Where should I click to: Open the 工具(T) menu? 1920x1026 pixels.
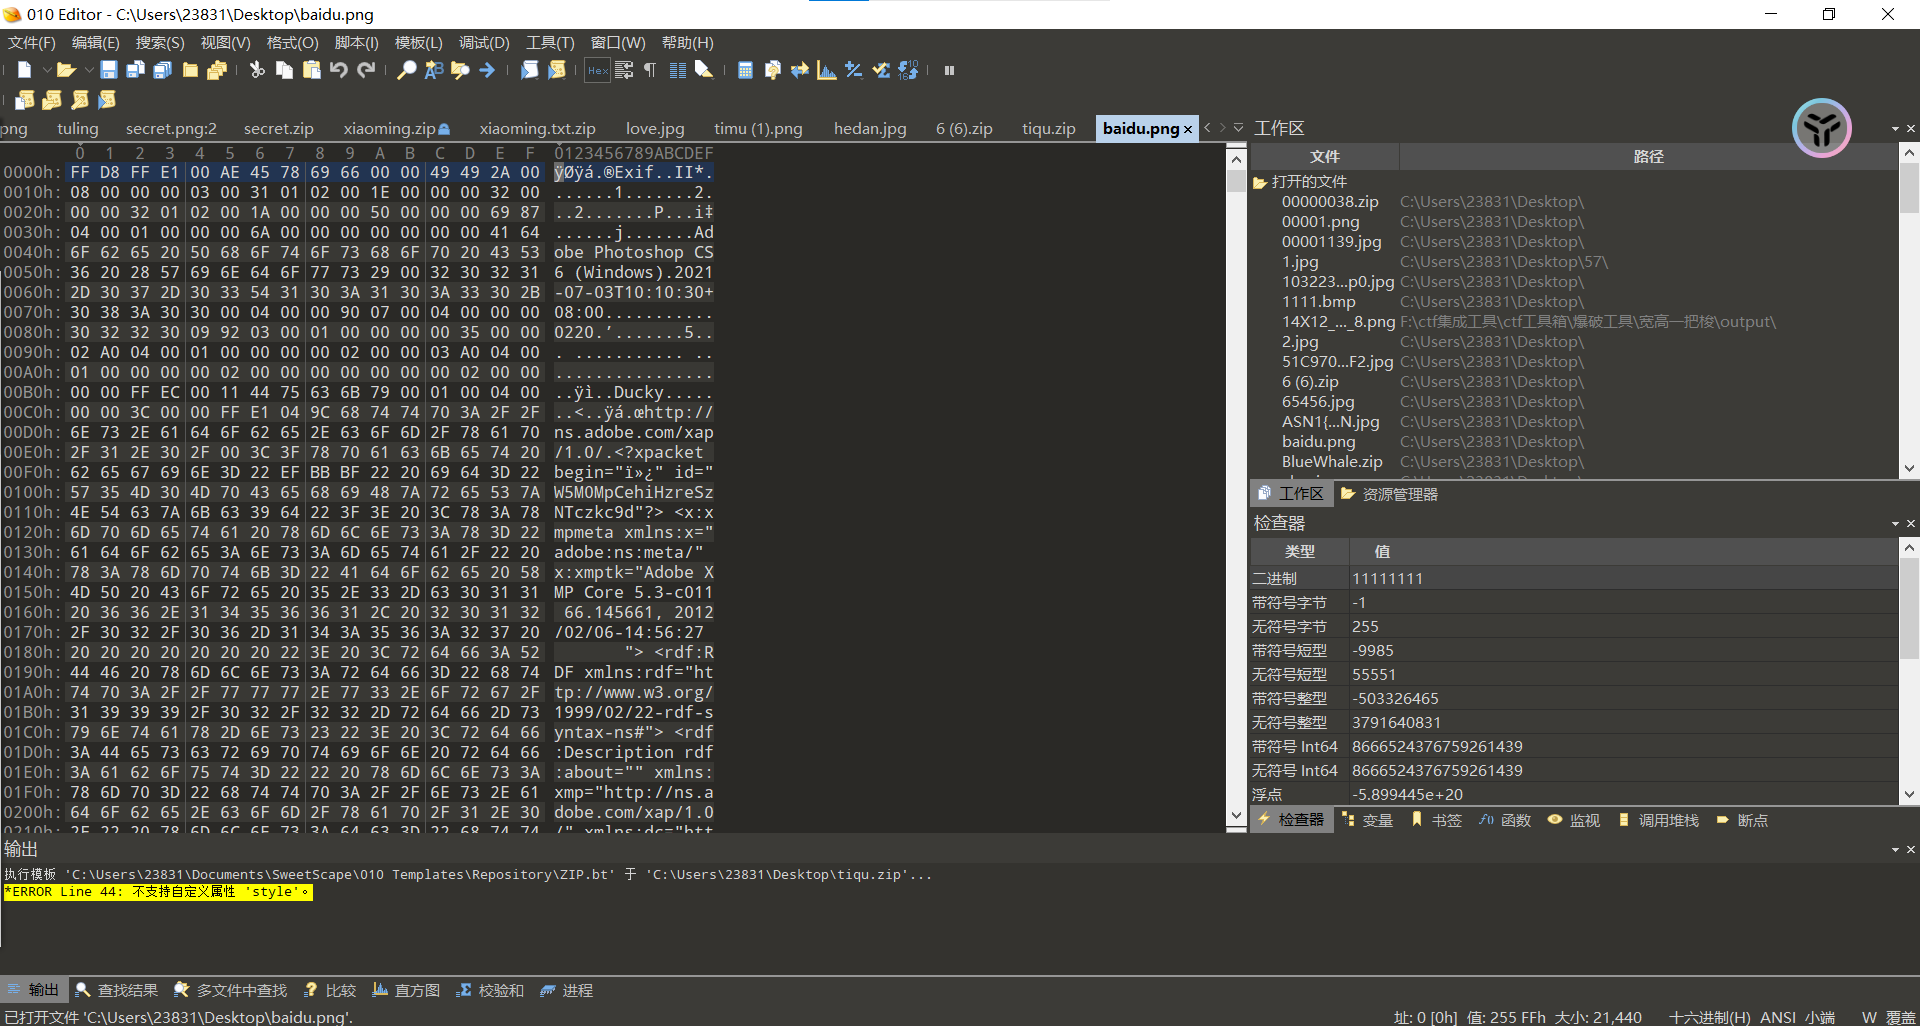pos(550,43)
